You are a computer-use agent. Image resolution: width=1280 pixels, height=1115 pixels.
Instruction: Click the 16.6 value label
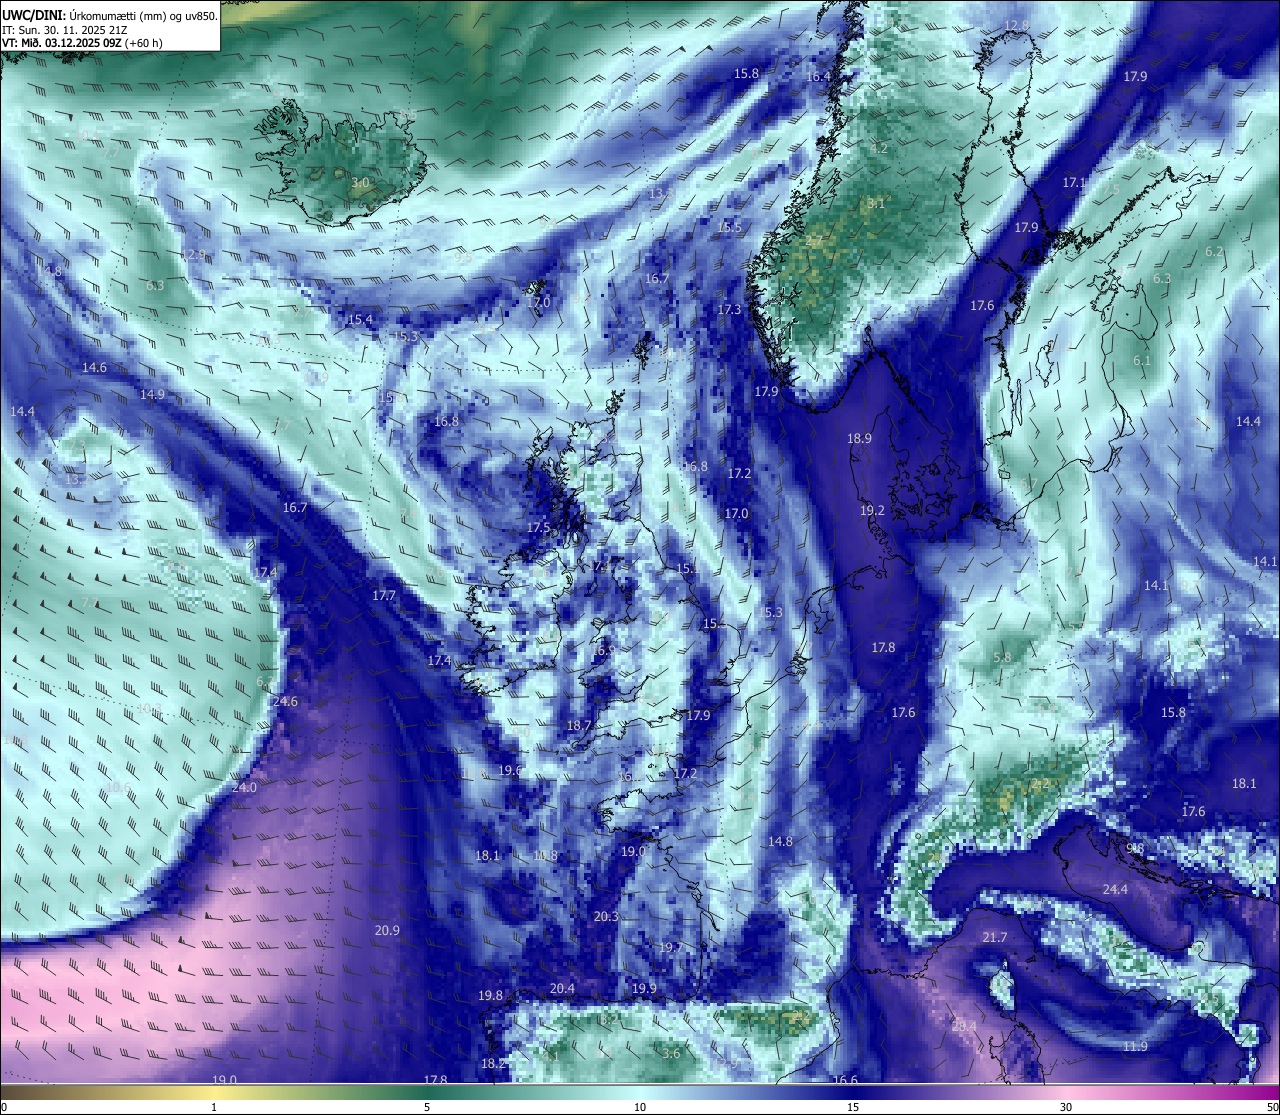pyautogui.click(x=845, y=1080)
